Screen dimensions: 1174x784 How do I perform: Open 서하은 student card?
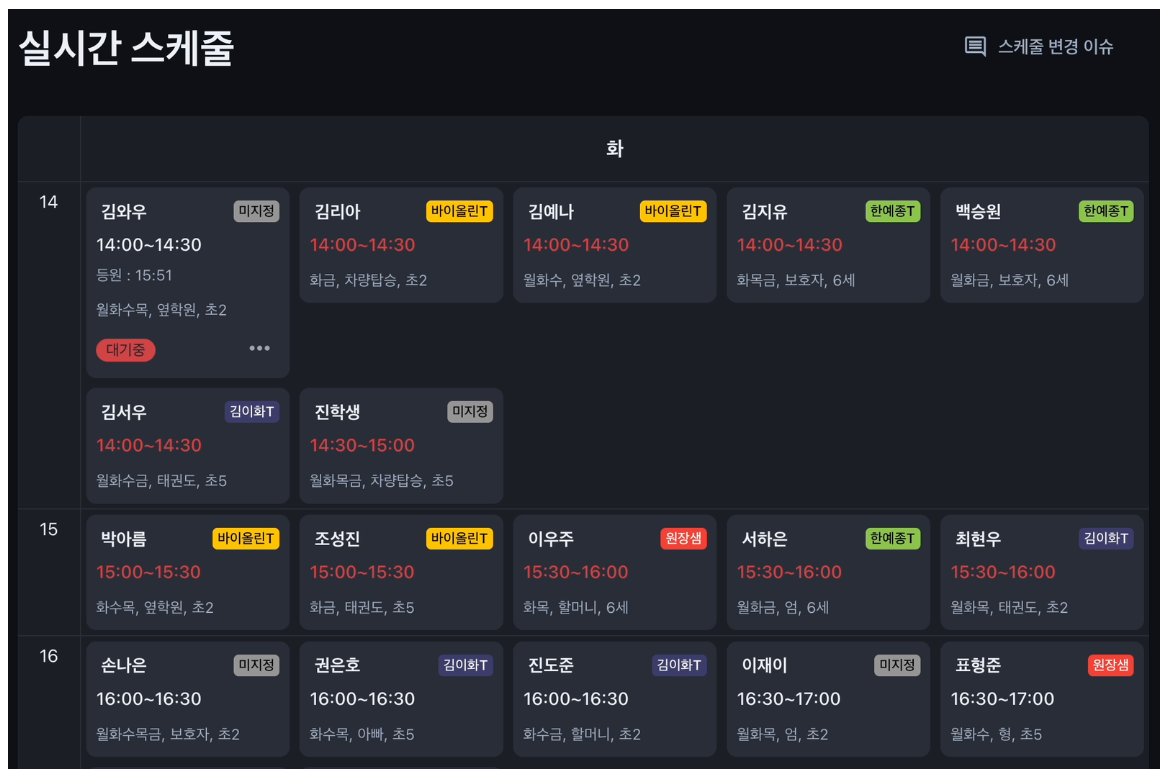pos(828,572)
